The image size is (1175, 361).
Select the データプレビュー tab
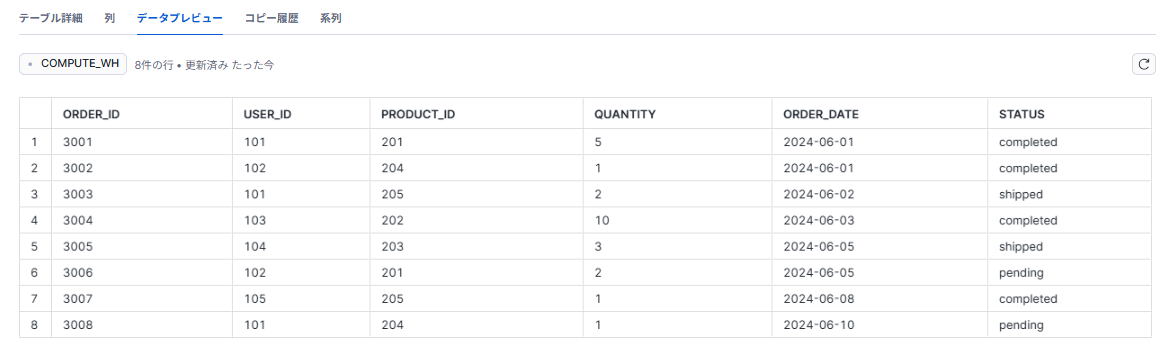(x=180, y=18)
